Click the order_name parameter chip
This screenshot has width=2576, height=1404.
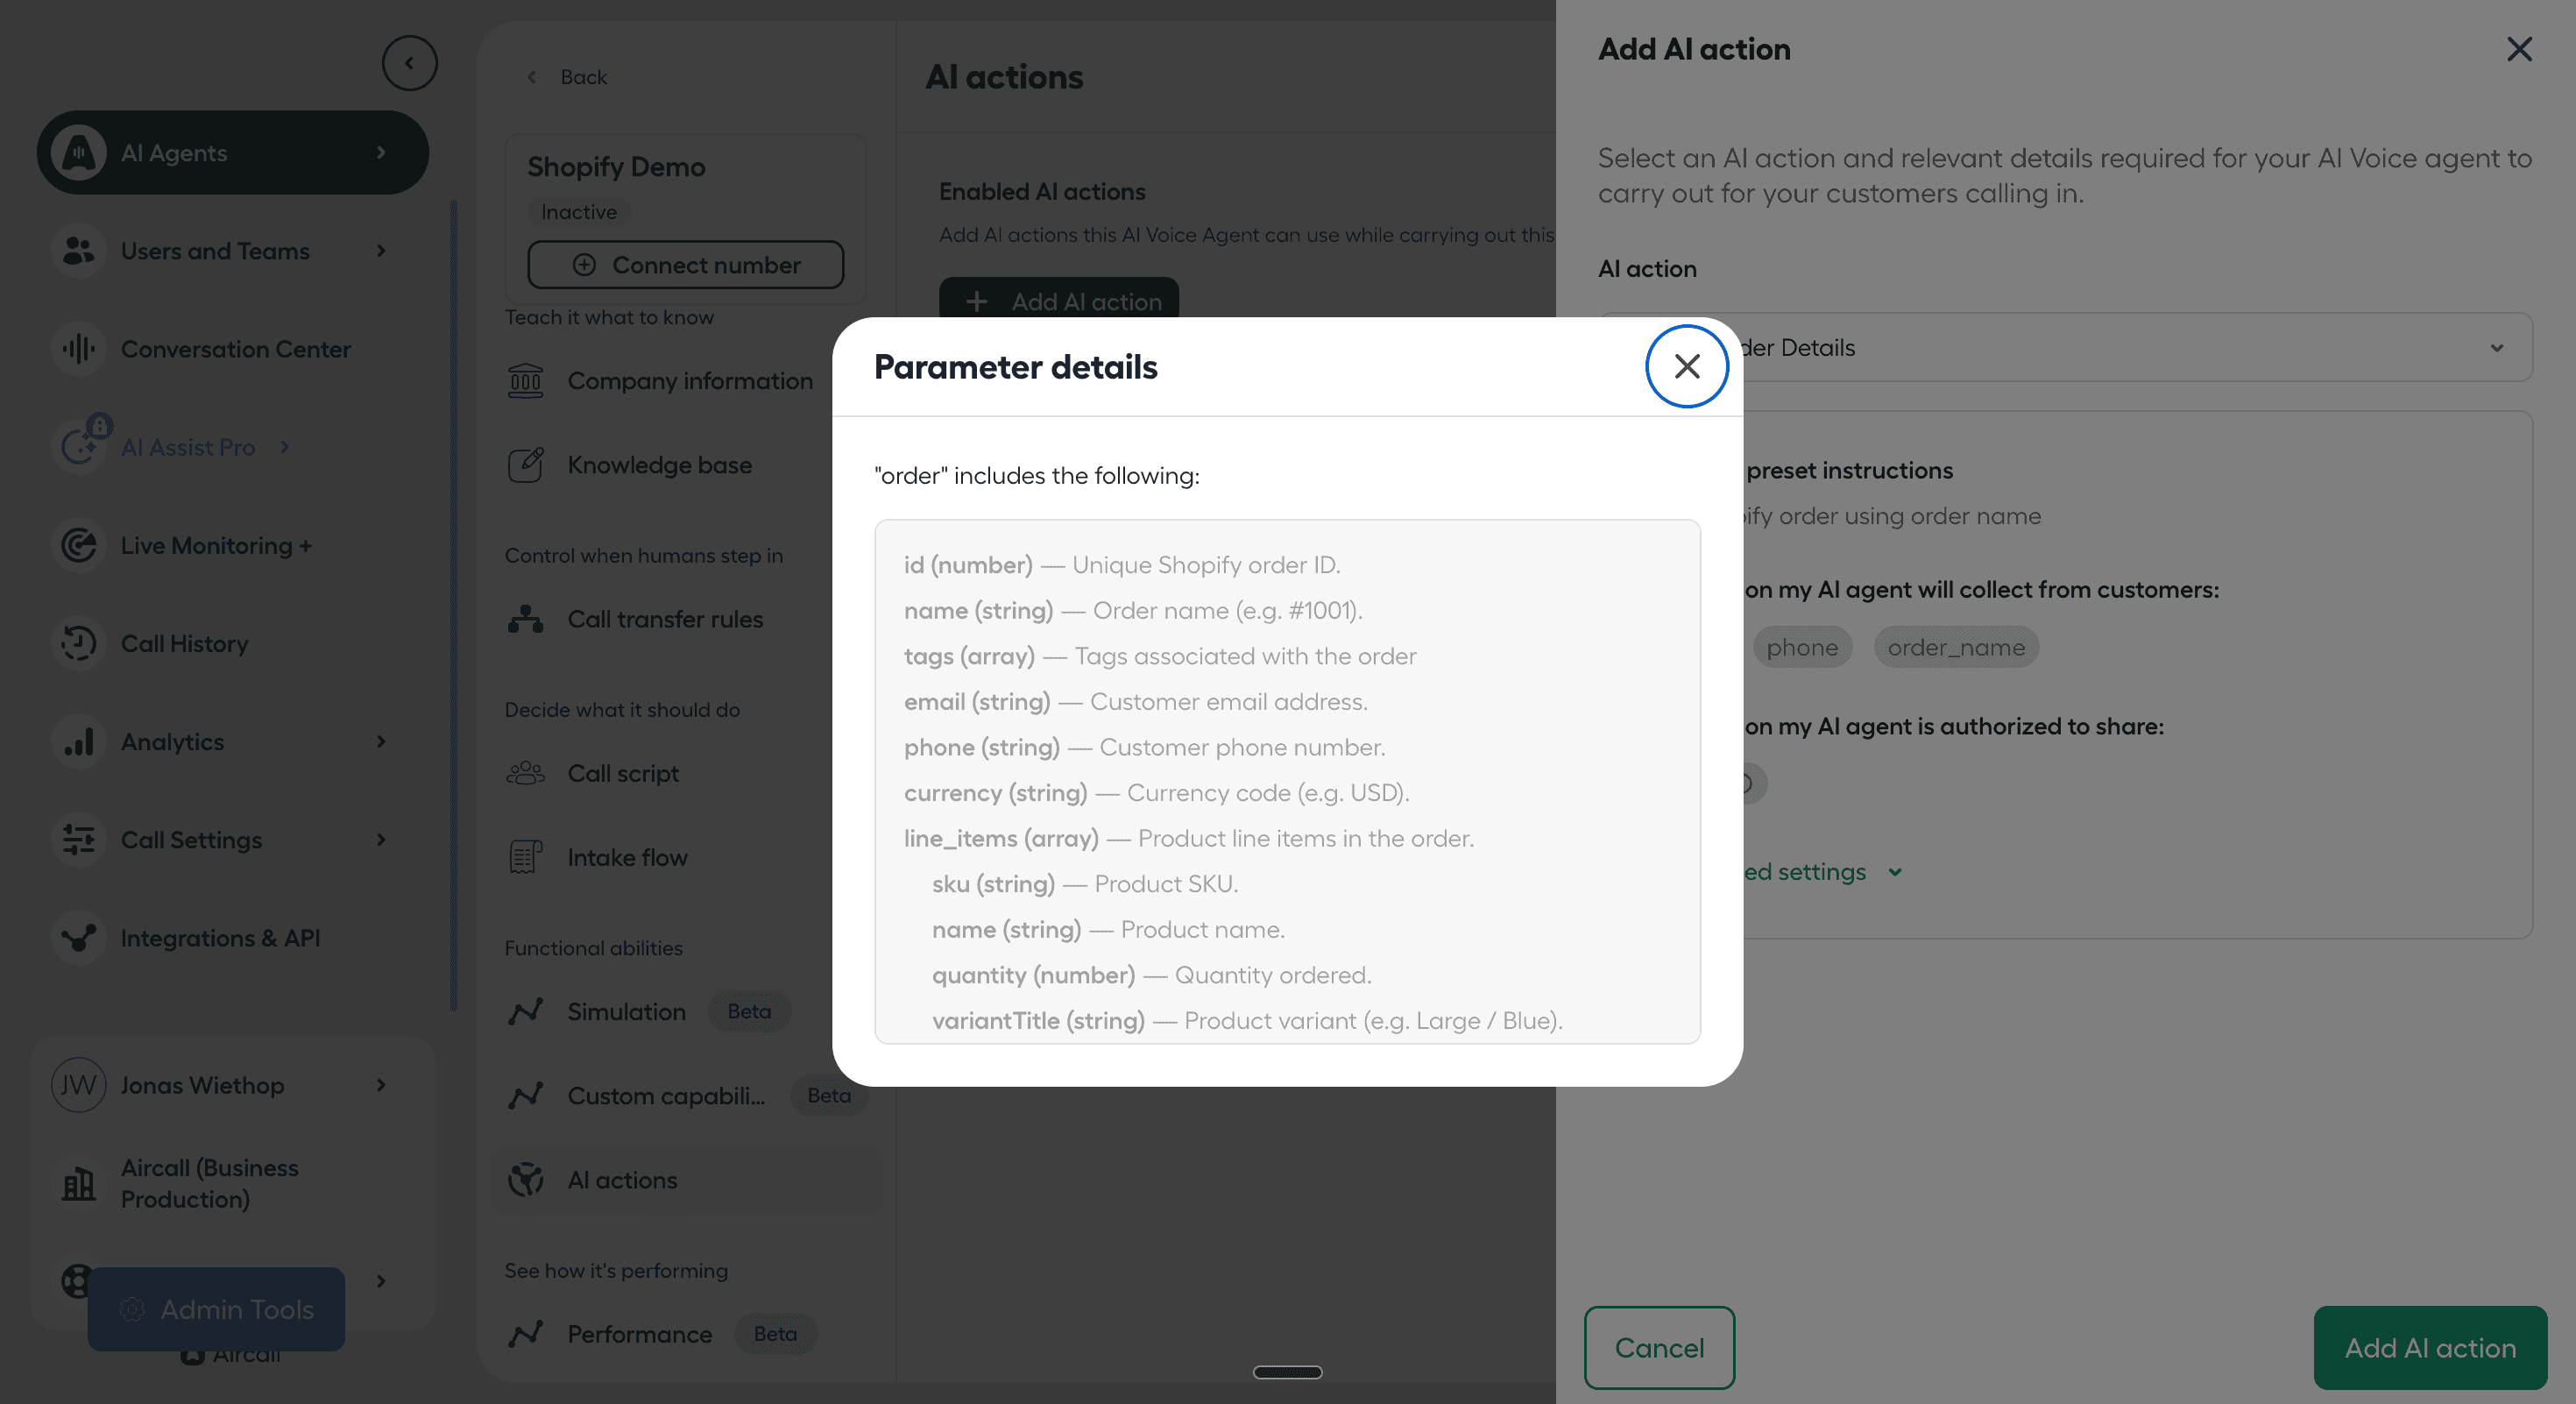(x=1955, y=647)
